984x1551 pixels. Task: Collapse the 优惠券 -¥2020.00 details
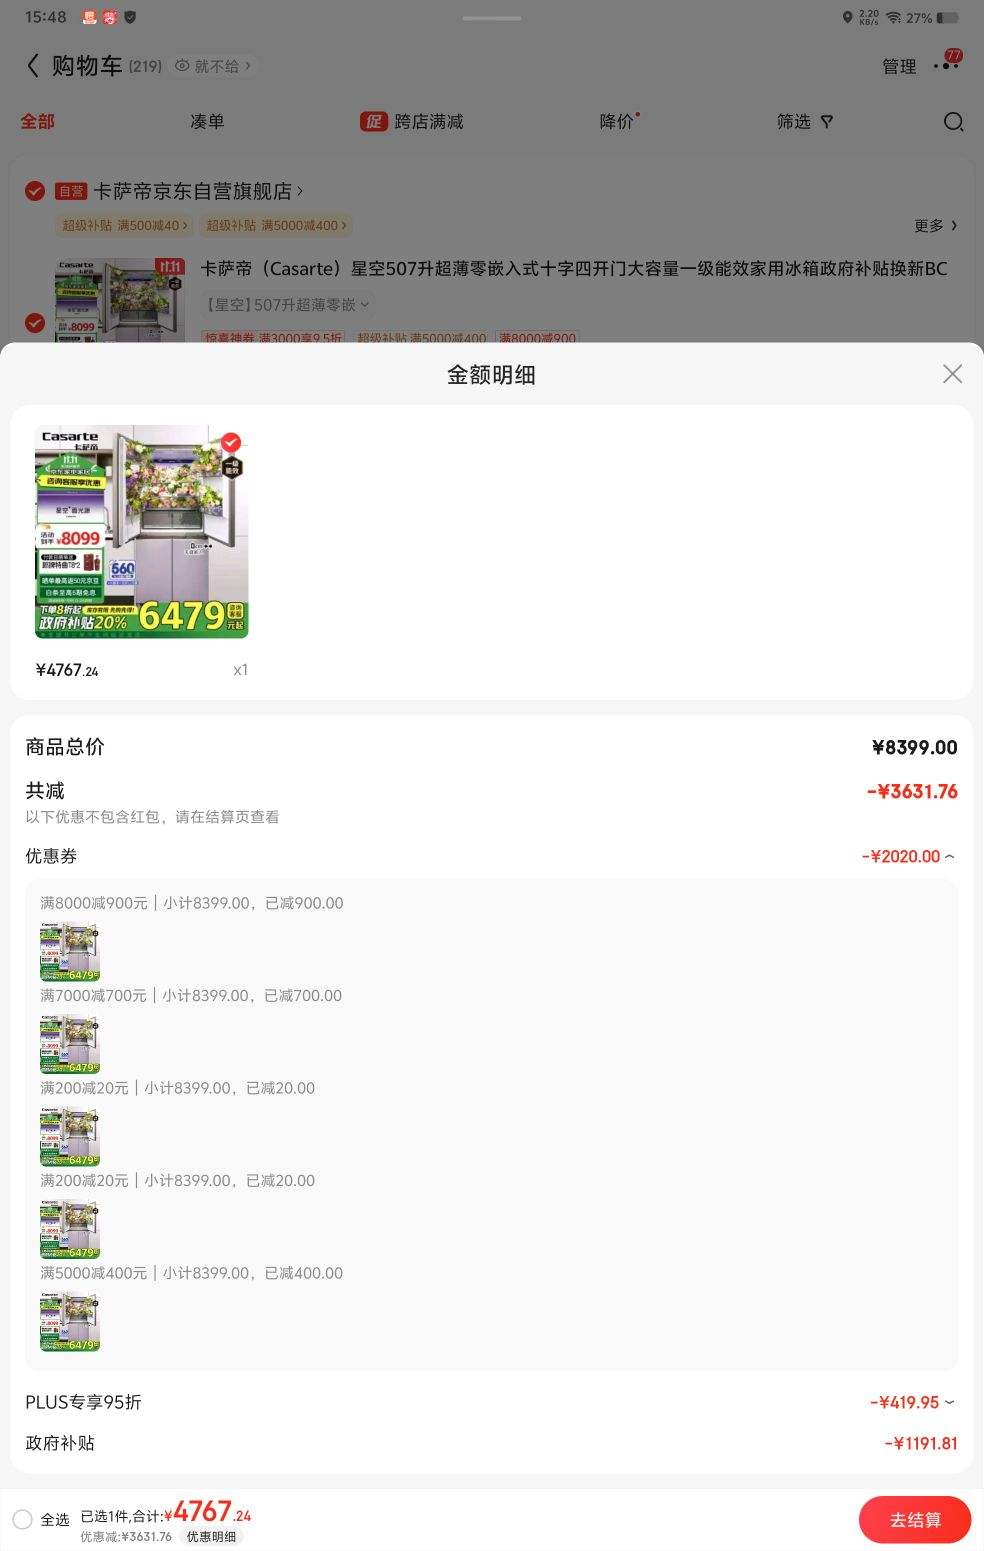(908, 857)
